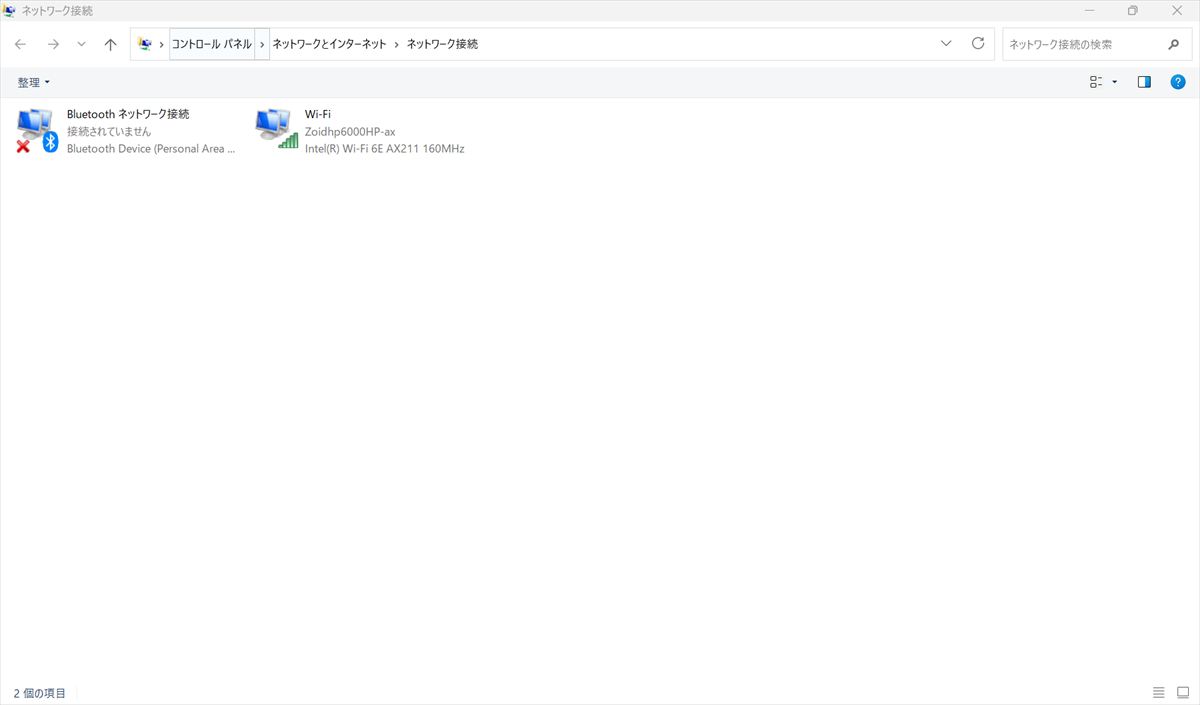1200x705 pixels.
Task: Open the help question mark icon
Action: tap(1177, 82)
